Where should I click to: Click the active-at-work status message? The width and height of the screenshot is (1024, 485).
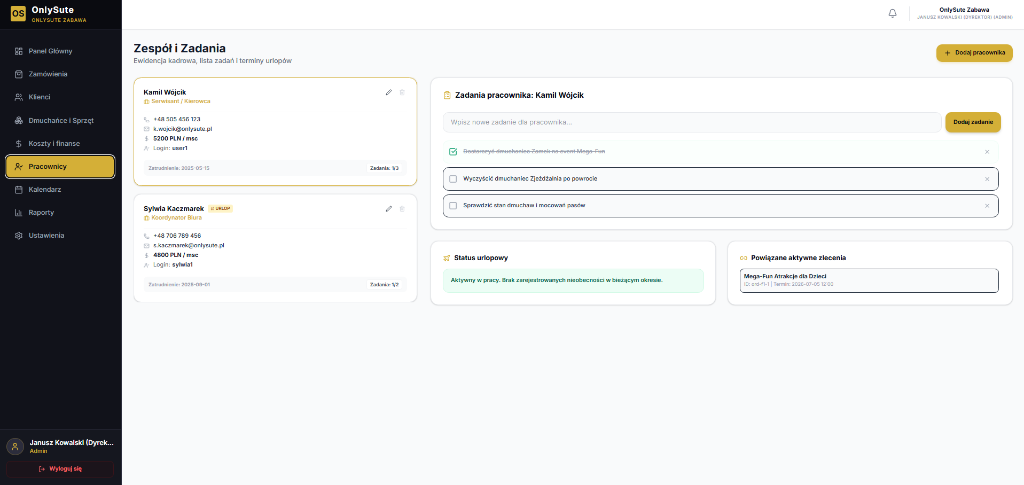coord(573,280)
